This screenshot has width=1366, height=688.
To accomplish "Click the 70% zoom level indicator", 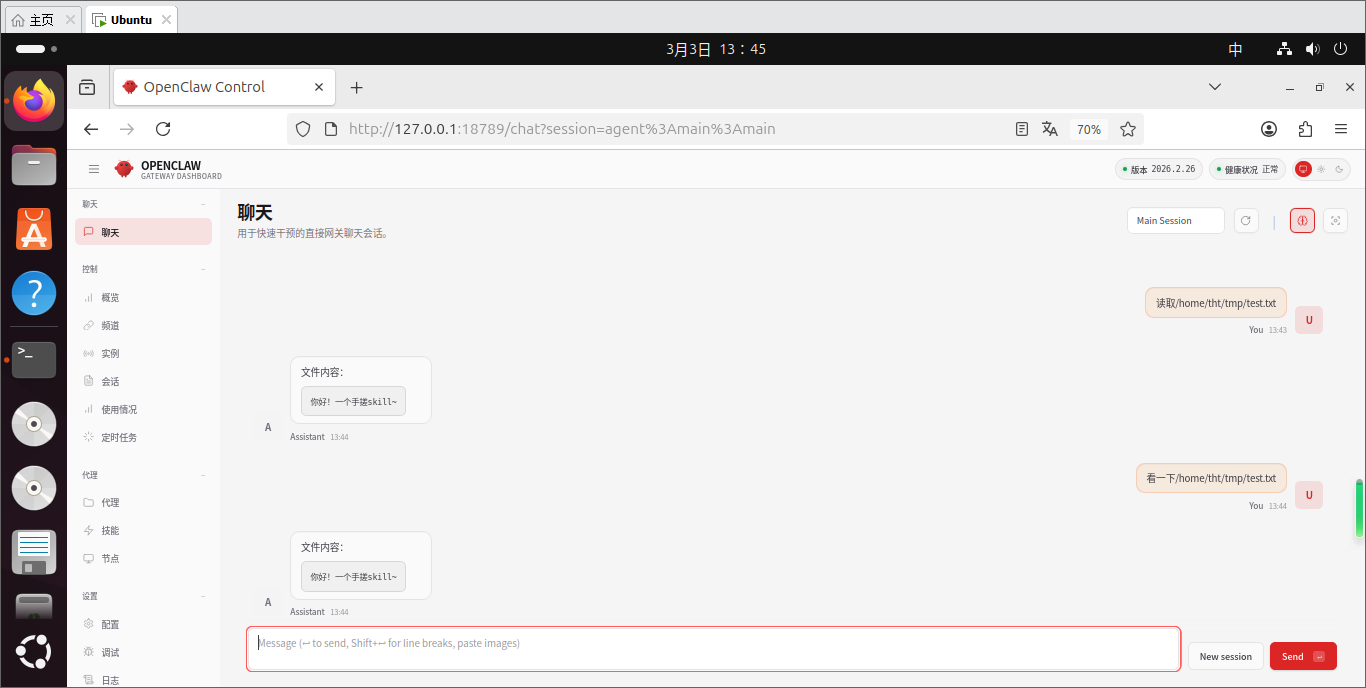I will (x=1089, y=130).
